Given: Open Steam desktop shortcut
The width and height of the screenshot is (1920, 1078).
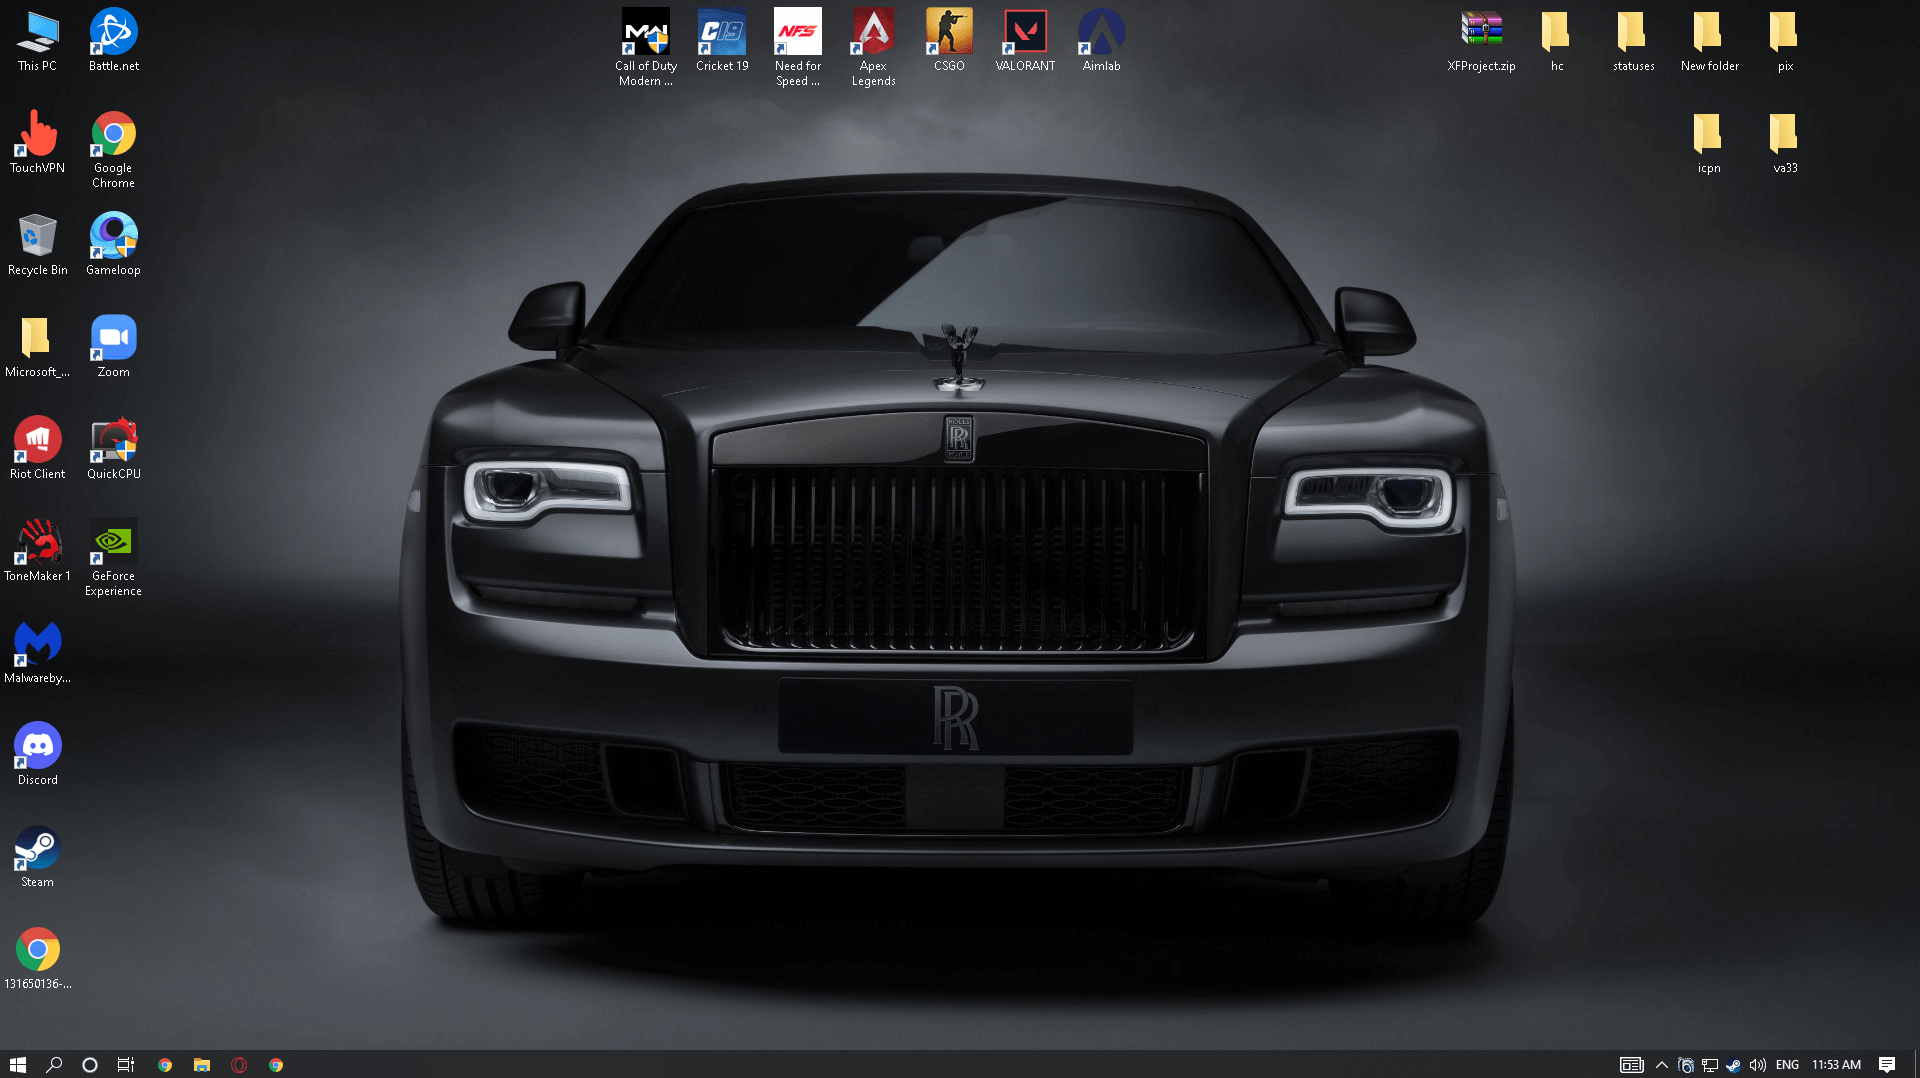Looking at the screenshot, I should point(37,857).
